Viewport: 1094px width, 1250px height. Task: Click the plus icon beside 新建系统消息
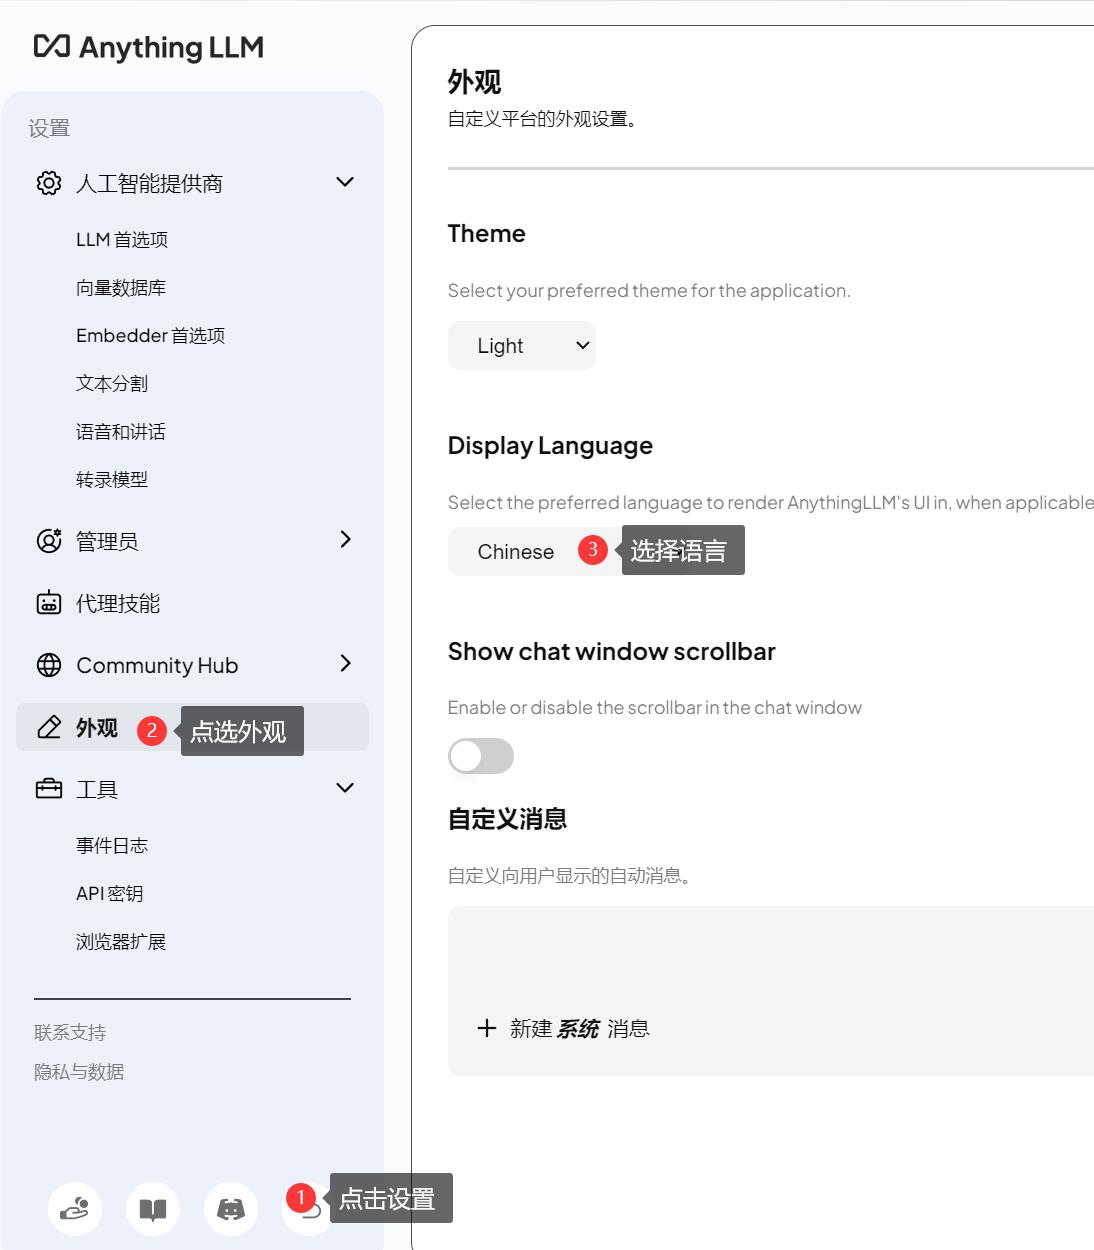point(487,1028)
